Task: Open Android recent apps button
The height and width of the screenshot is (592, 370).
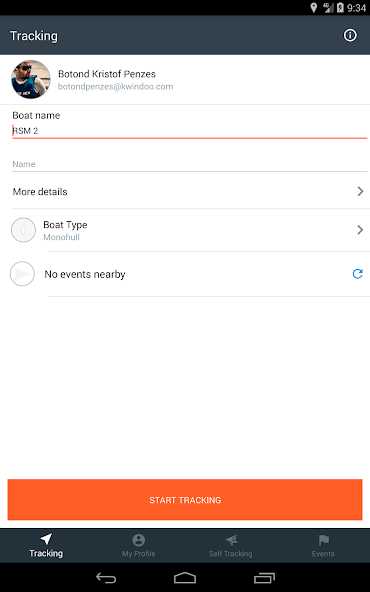Action: click(x=264, y=578)
